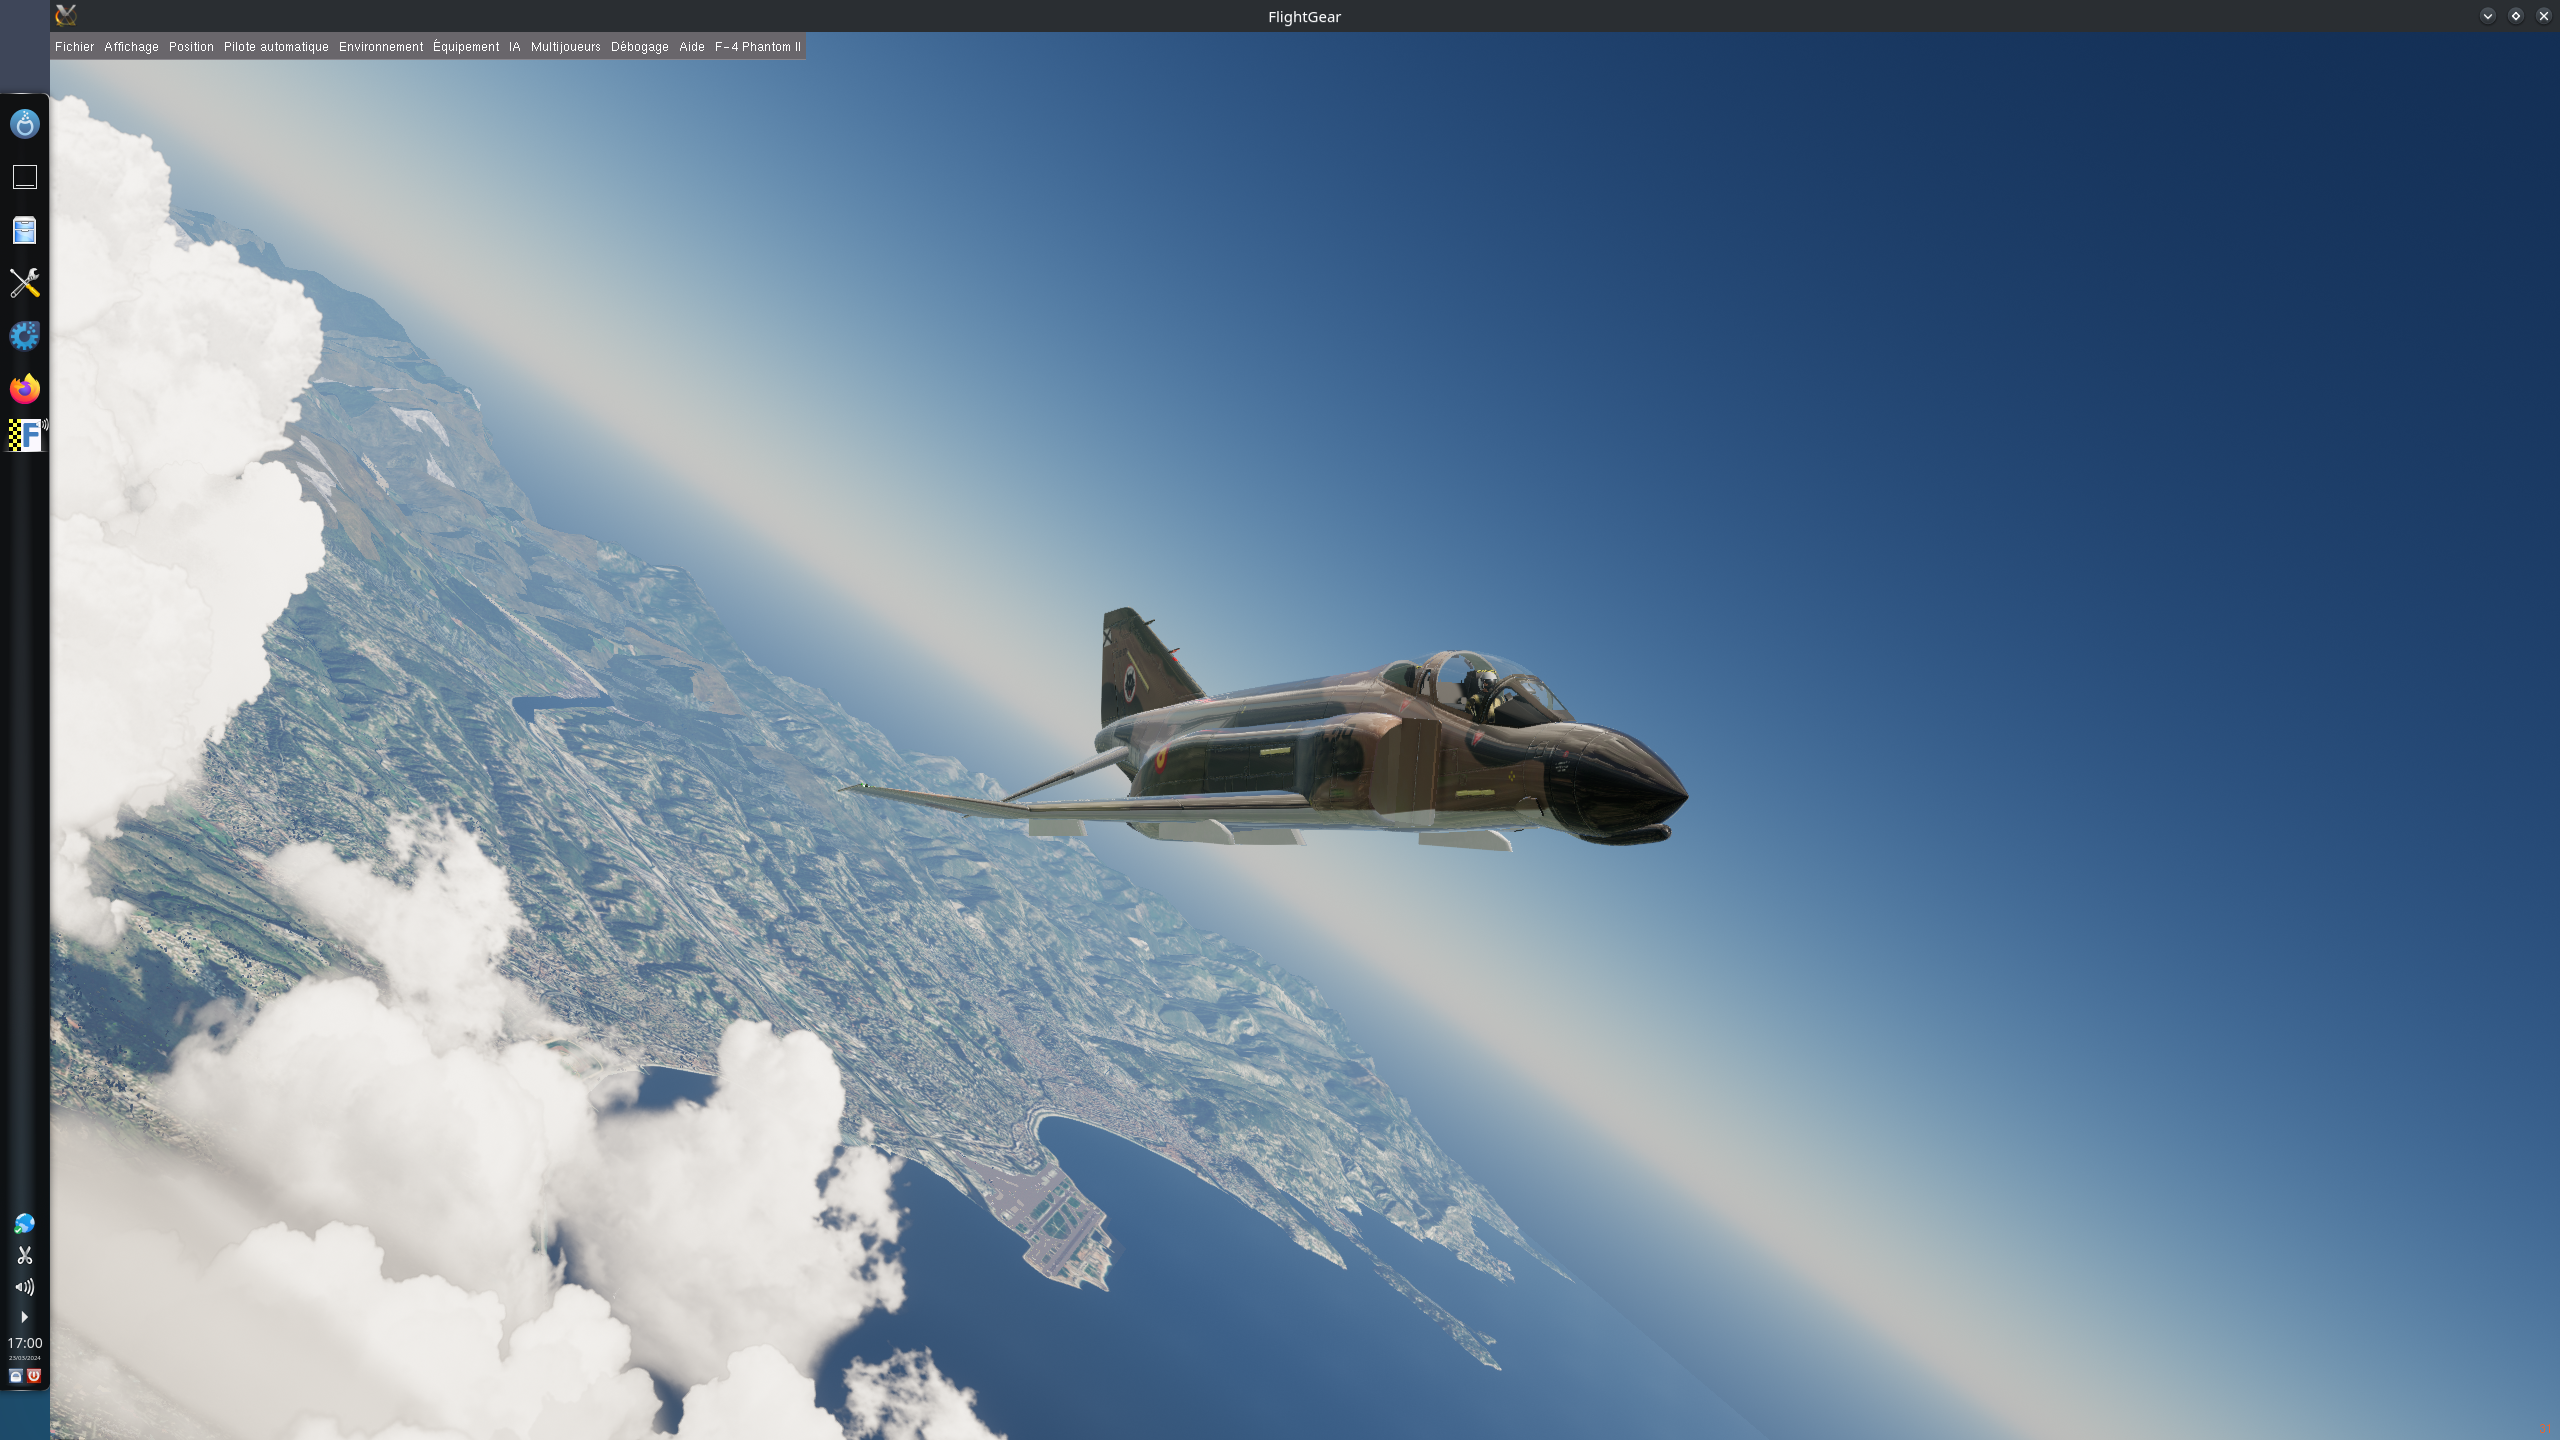Select the FlightGear taskbar icon
This screenshot has width=2560, height=1440.
[24, 435]
